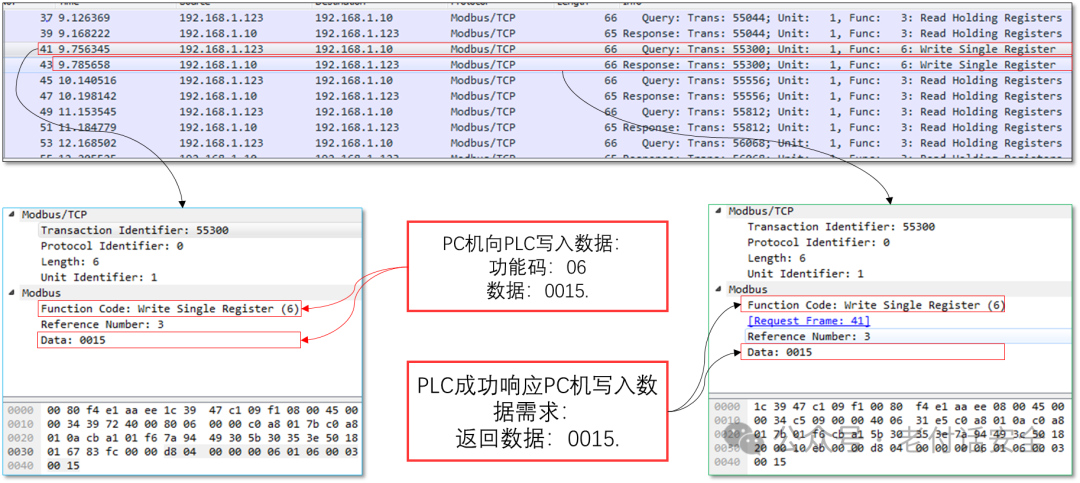Collapse the Modbus/TCP tree in right details pane
1080x483 pixels.
point(719,211)
